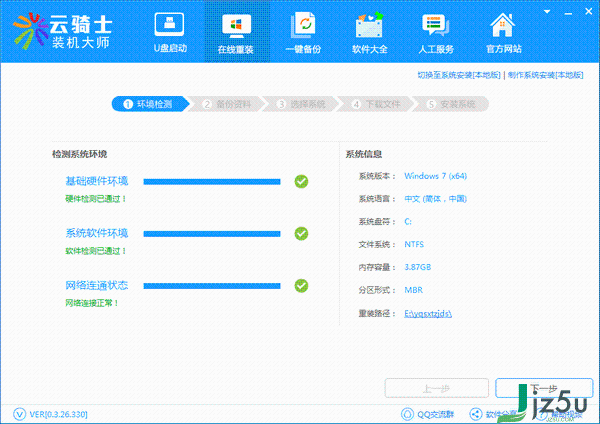
Task: Open the E:\yqsxtzjds\ reinstall path link
Action: [x=428, y=313]
